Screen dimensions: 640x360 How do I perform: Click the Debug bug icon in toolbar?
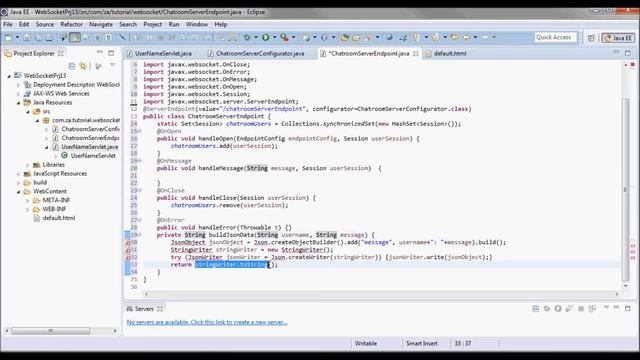coord(247,38)
